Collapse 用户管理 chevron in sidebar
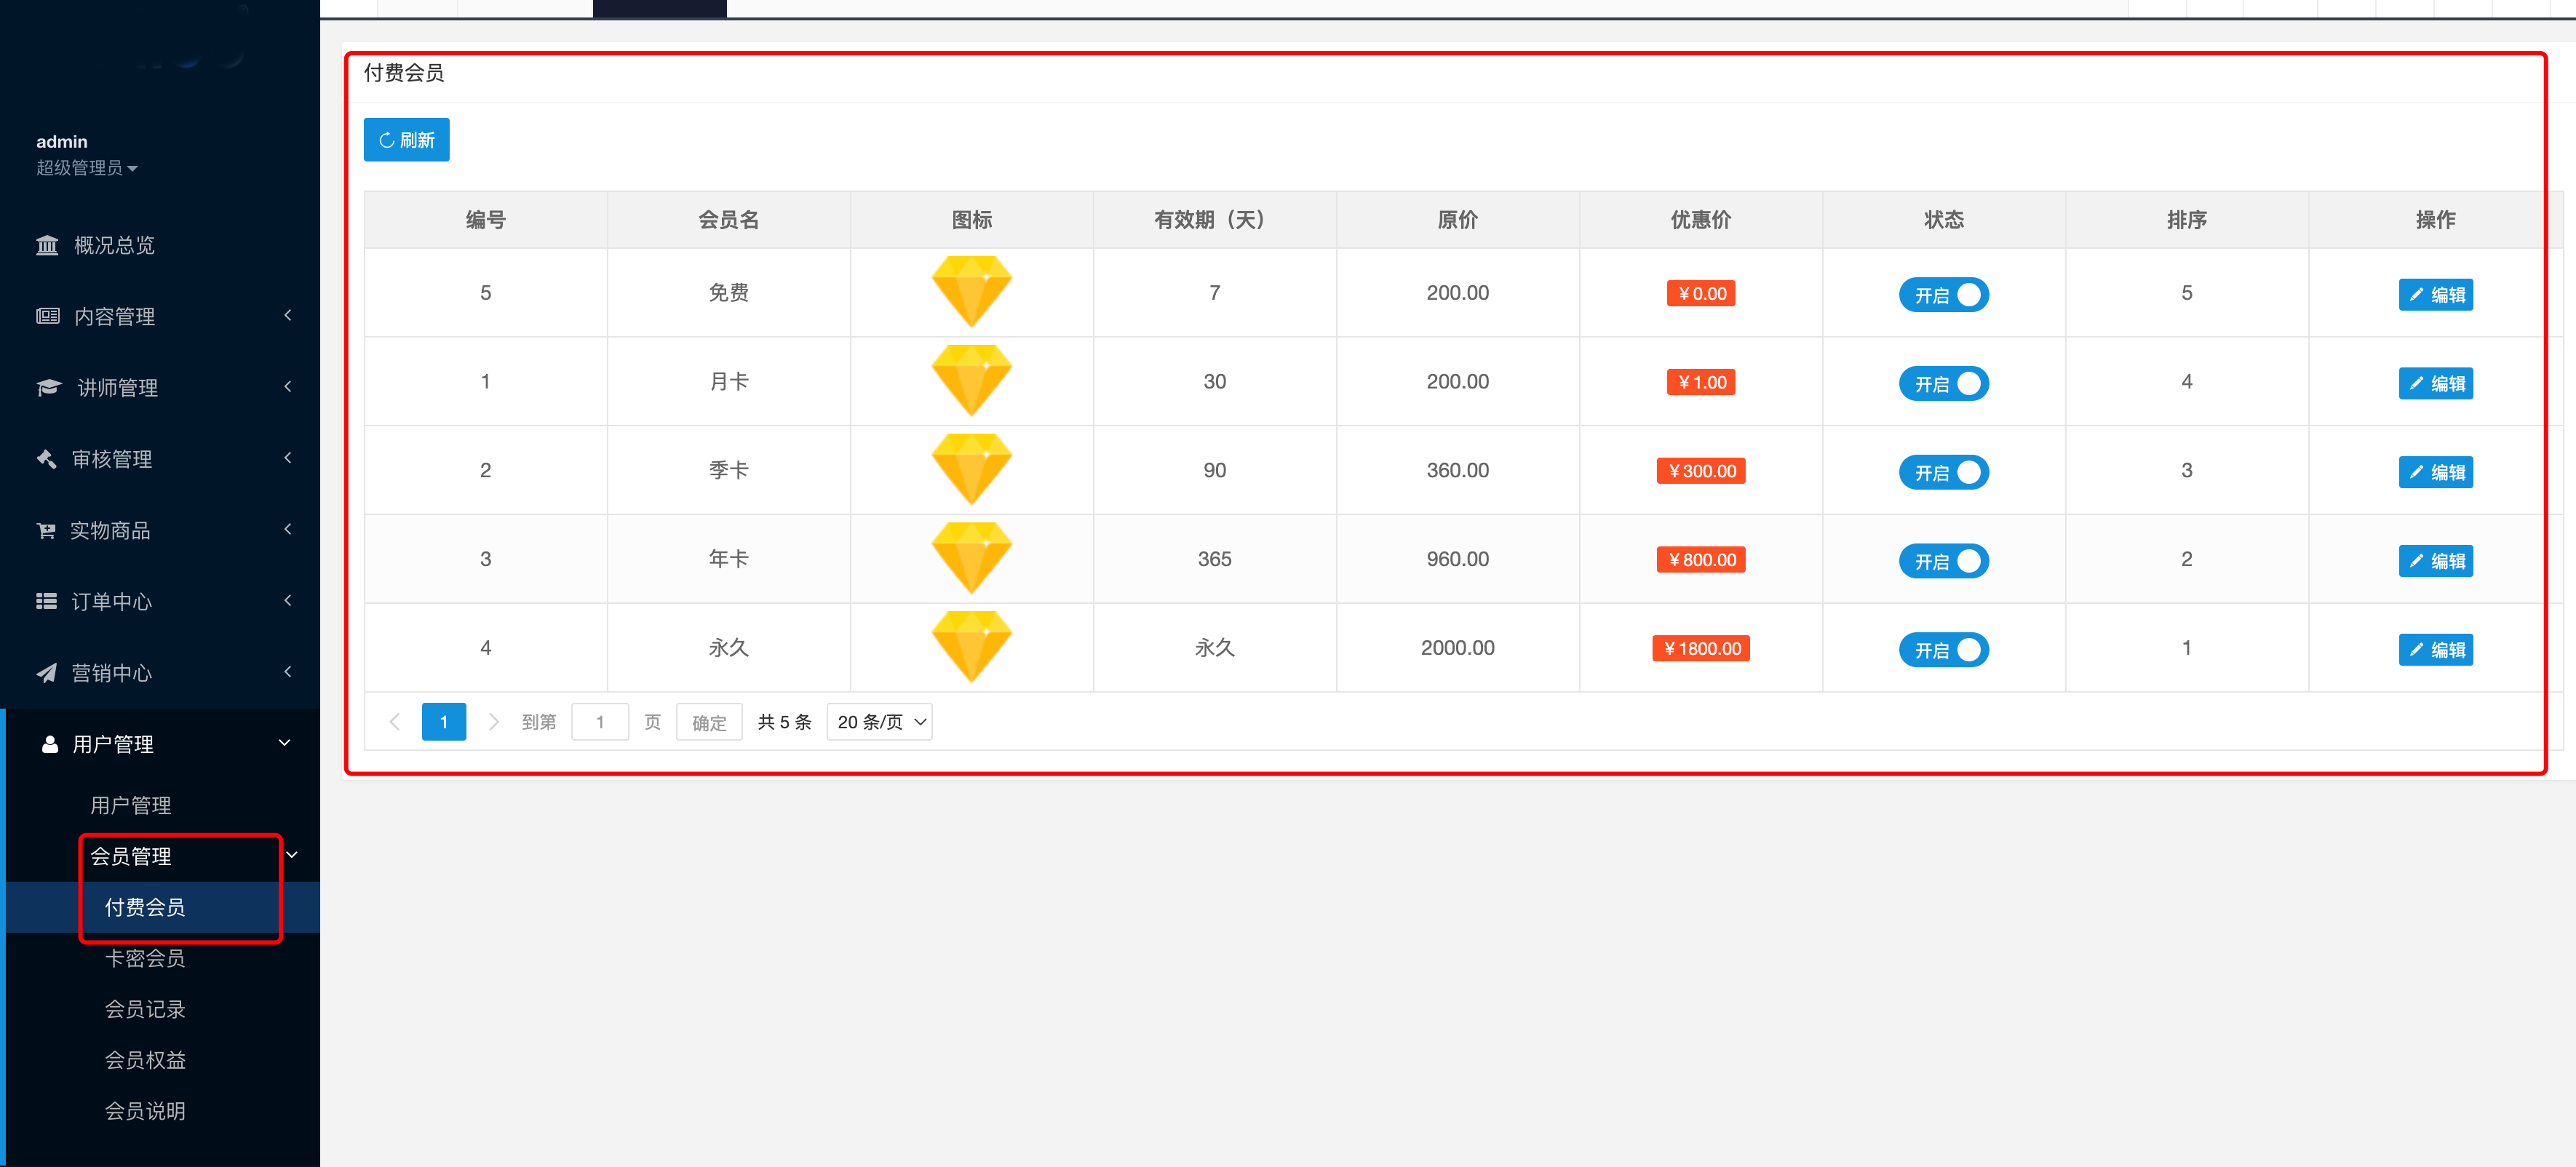 coord(285,743)
